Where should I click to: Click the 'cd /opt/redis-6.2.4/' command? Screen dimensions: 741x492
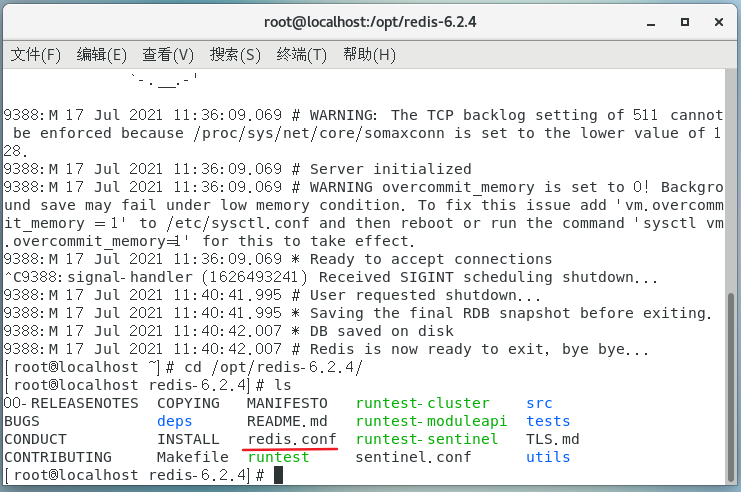coord(274,367)
